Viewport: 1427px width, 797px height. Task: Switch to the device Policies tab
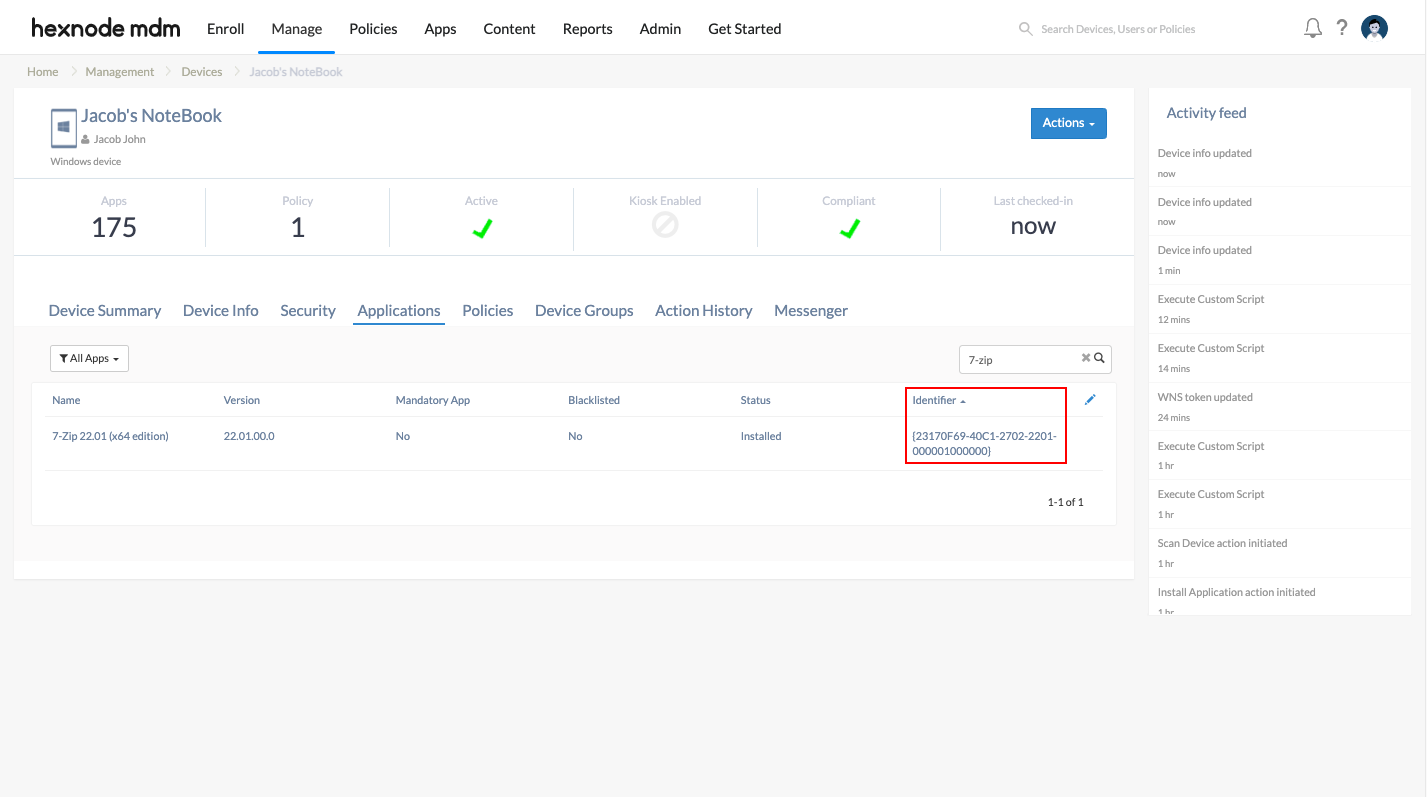tap(488, 311)
